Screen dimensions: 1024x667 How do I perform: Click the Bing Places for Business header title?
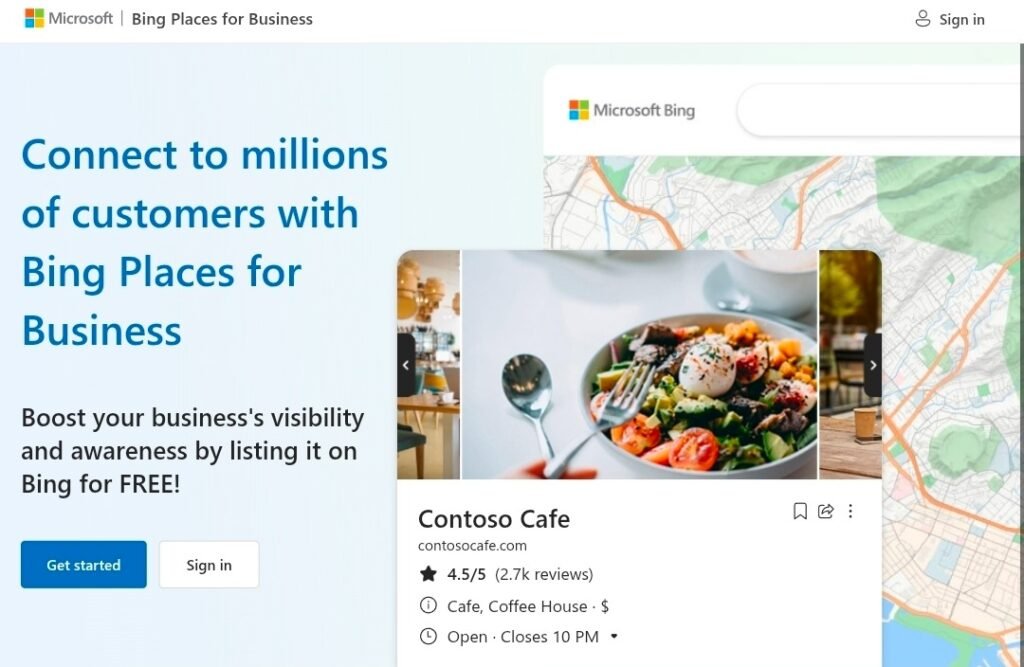pyautogui.click(x=222, y=19)
